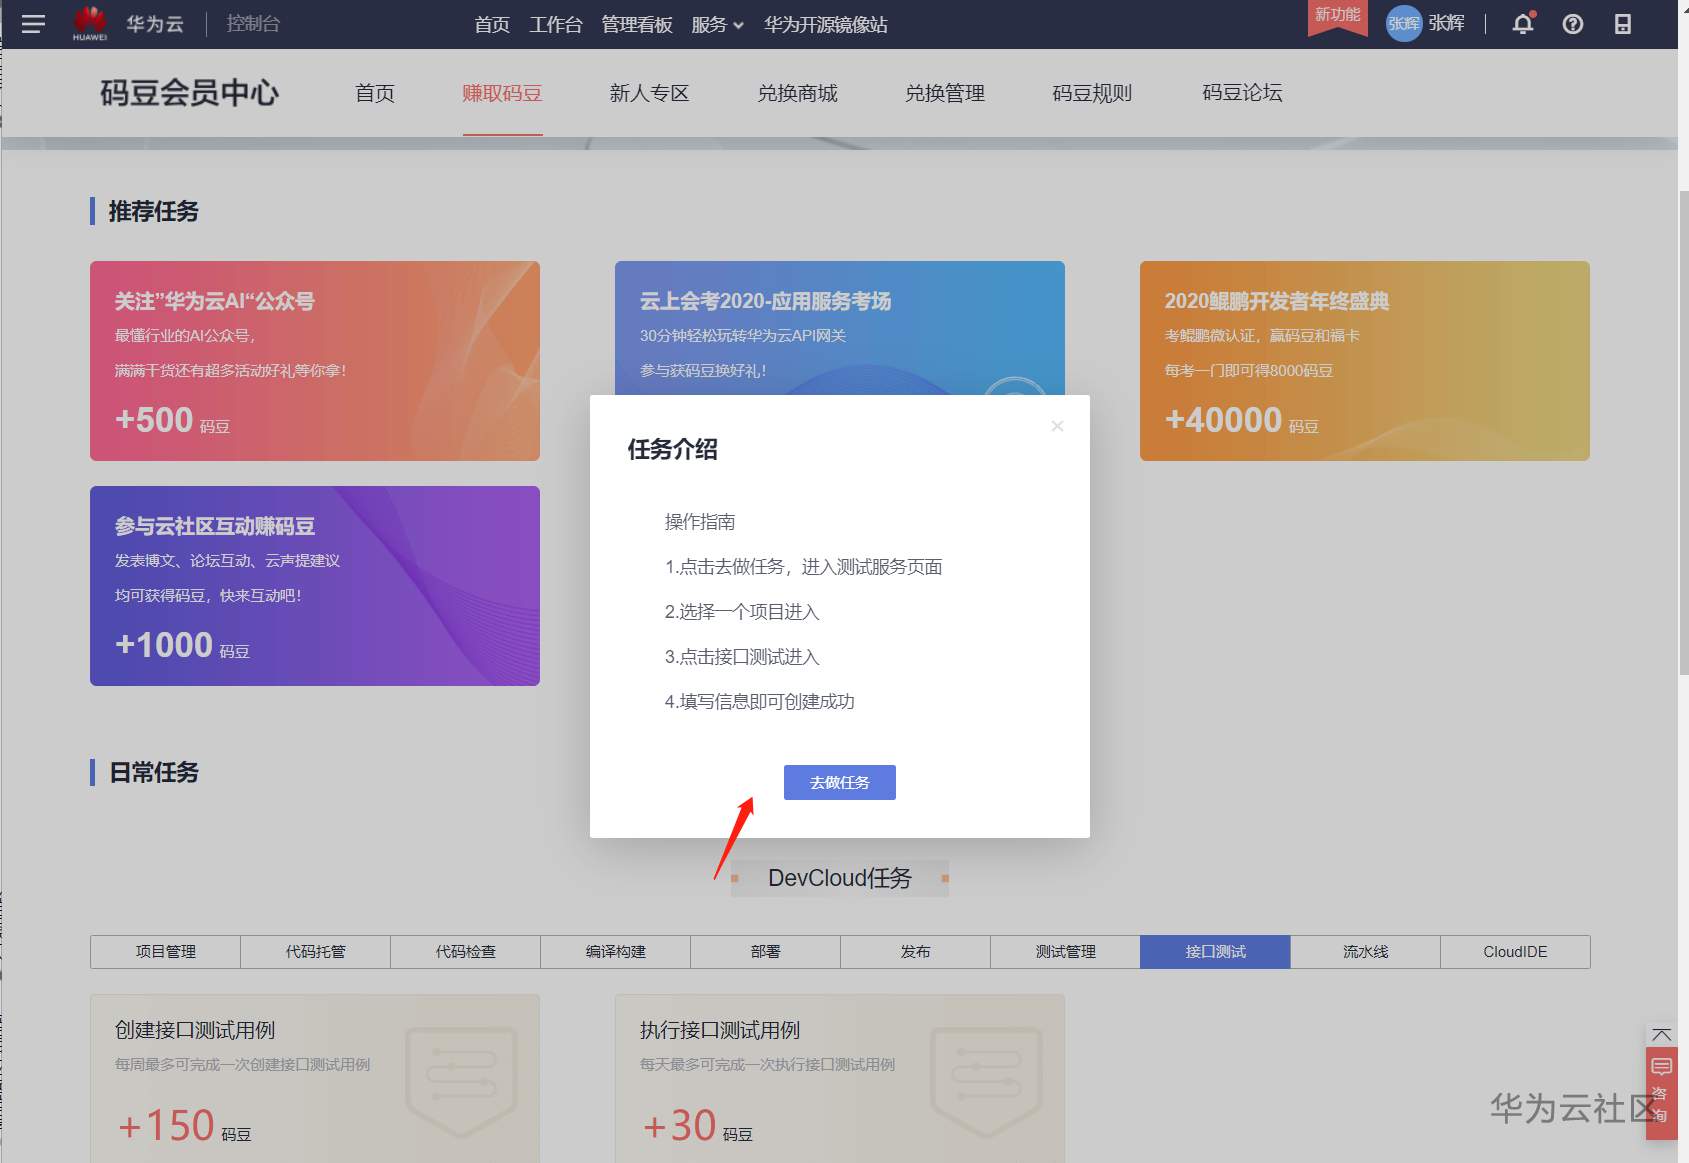Click the 任务介绍 dialog heading

click(673, 450)
